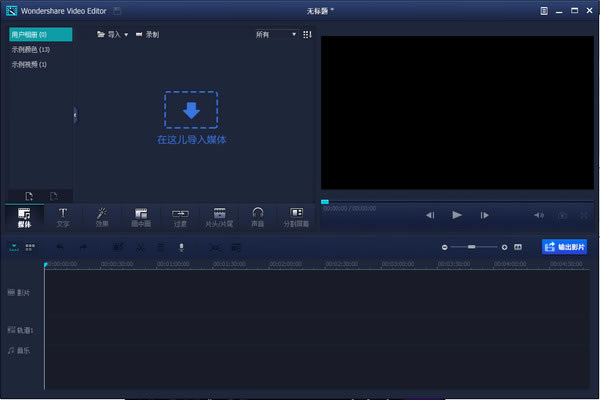Click the delete trash icon
Screen dimensions: 600x400
(161, 248)
